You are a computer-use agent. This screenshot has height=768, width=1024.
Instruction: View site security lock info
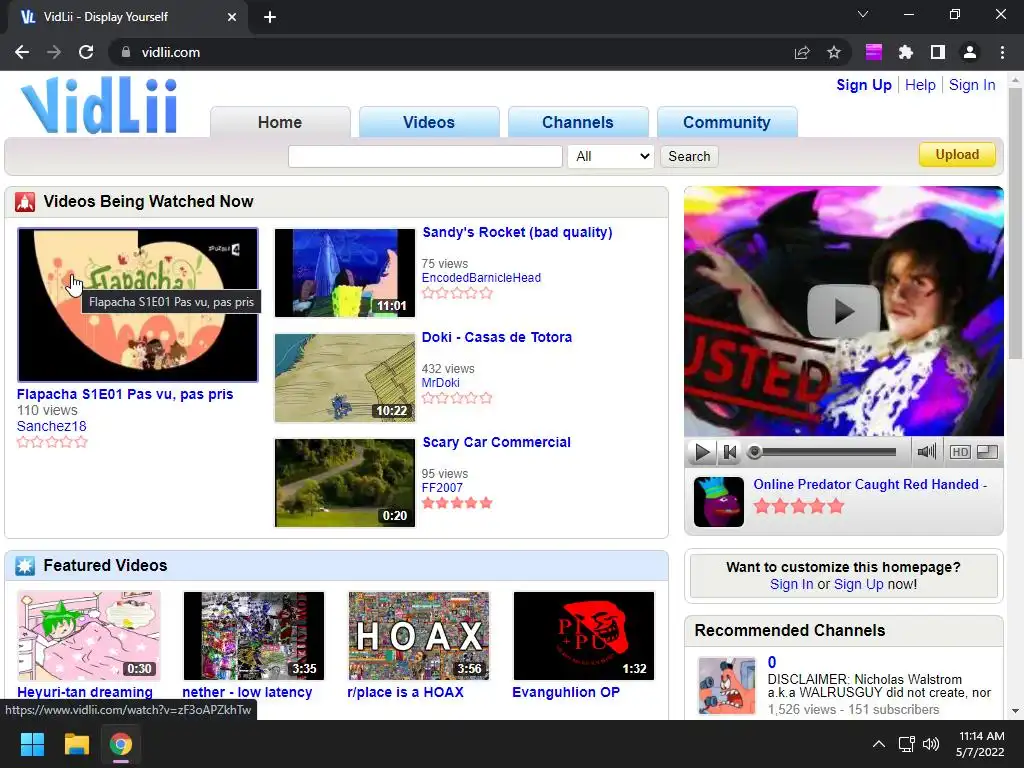coord(126,52)
